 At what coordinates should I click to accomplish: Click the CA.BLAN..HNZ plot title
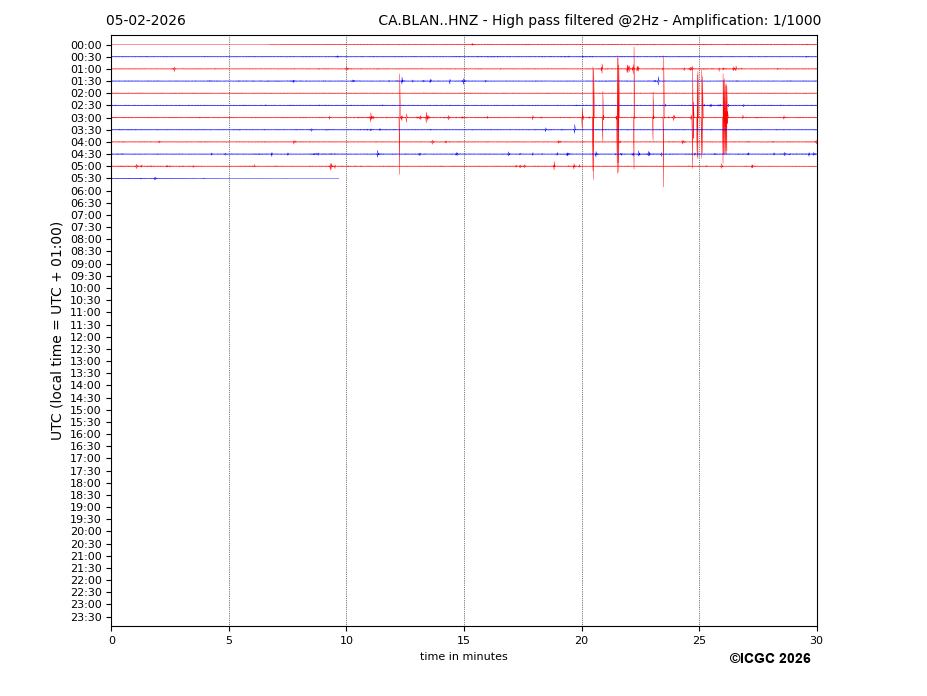coord(599,21)
